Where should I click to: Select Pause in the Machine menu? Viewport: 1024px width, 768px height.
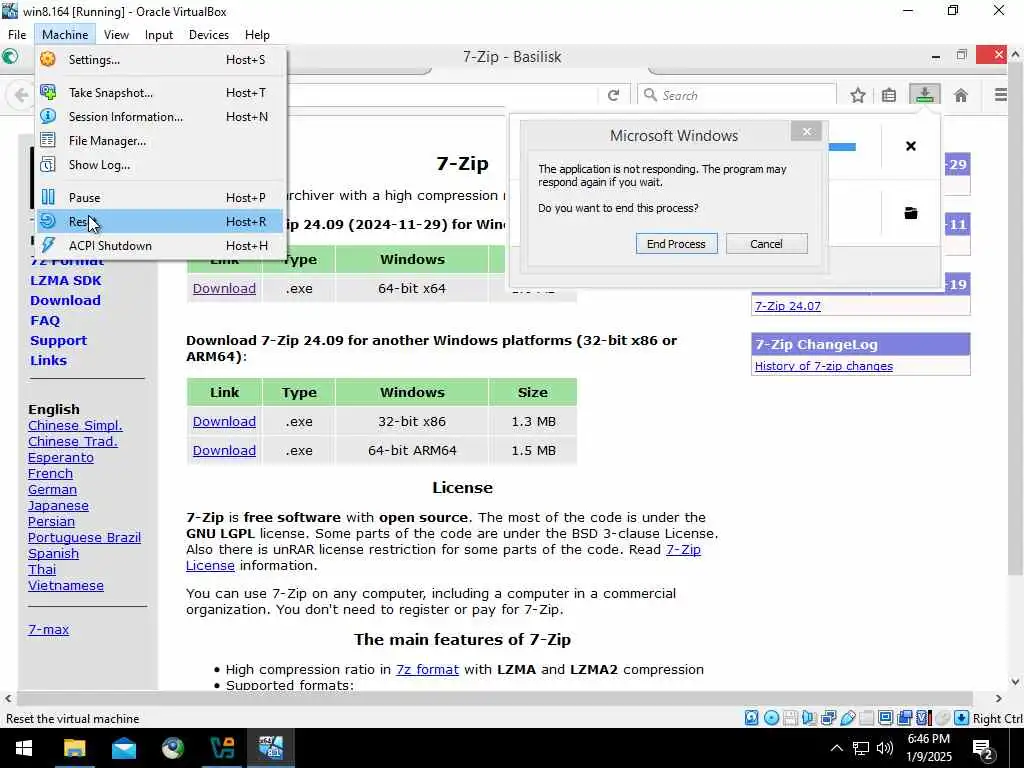point(161,197)
